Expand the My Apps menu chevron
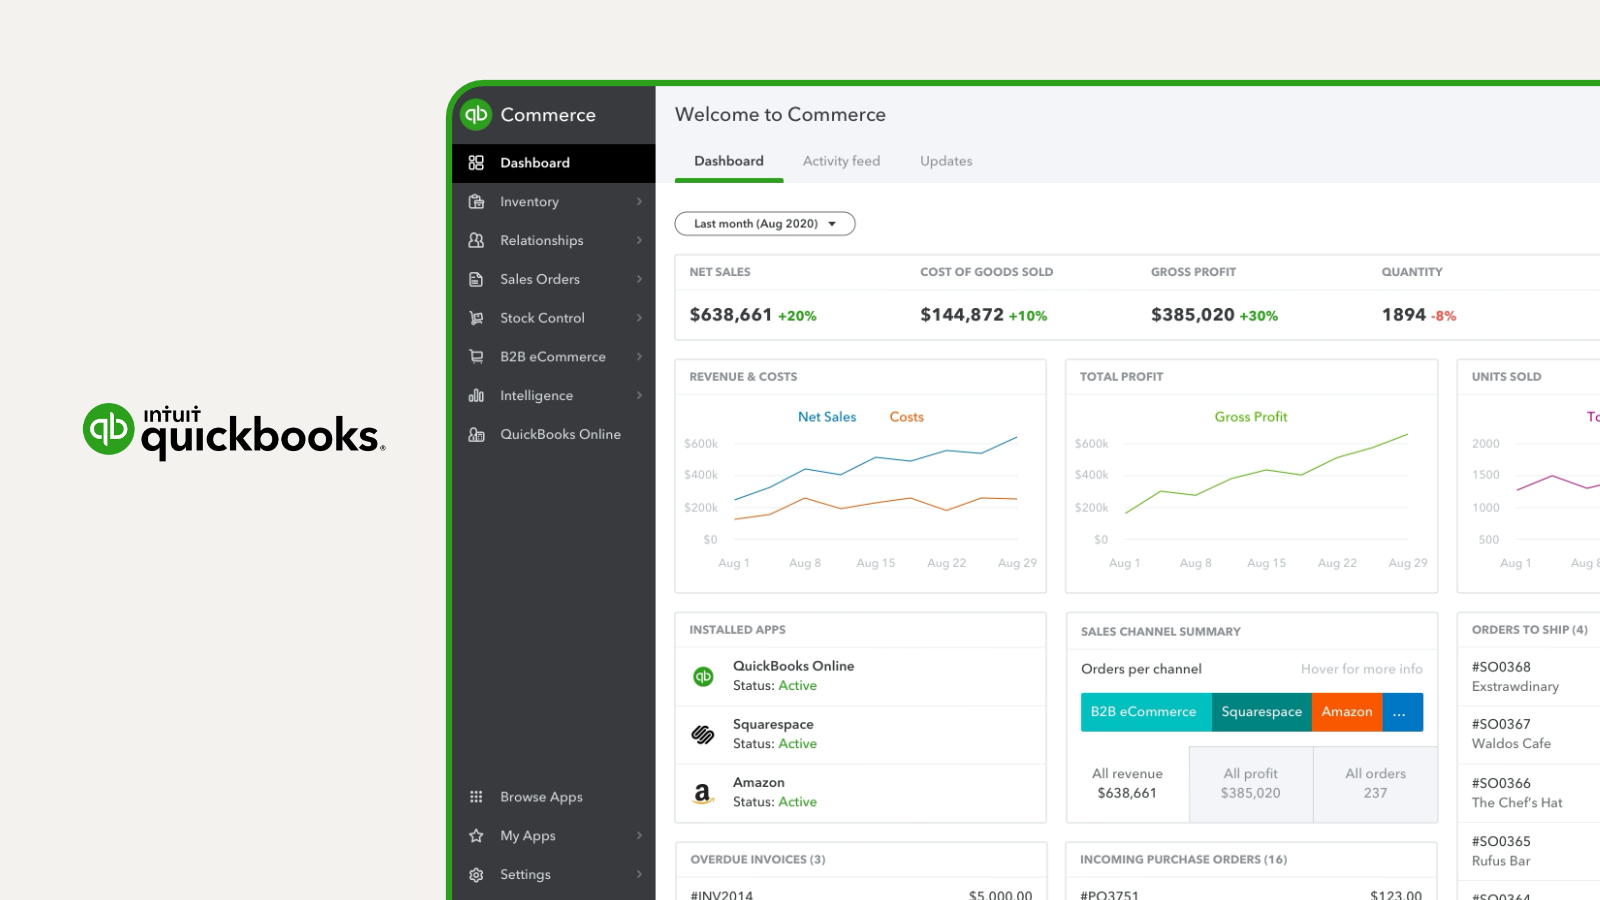This screenshot has height=900, width=1600. pos(639,836)
